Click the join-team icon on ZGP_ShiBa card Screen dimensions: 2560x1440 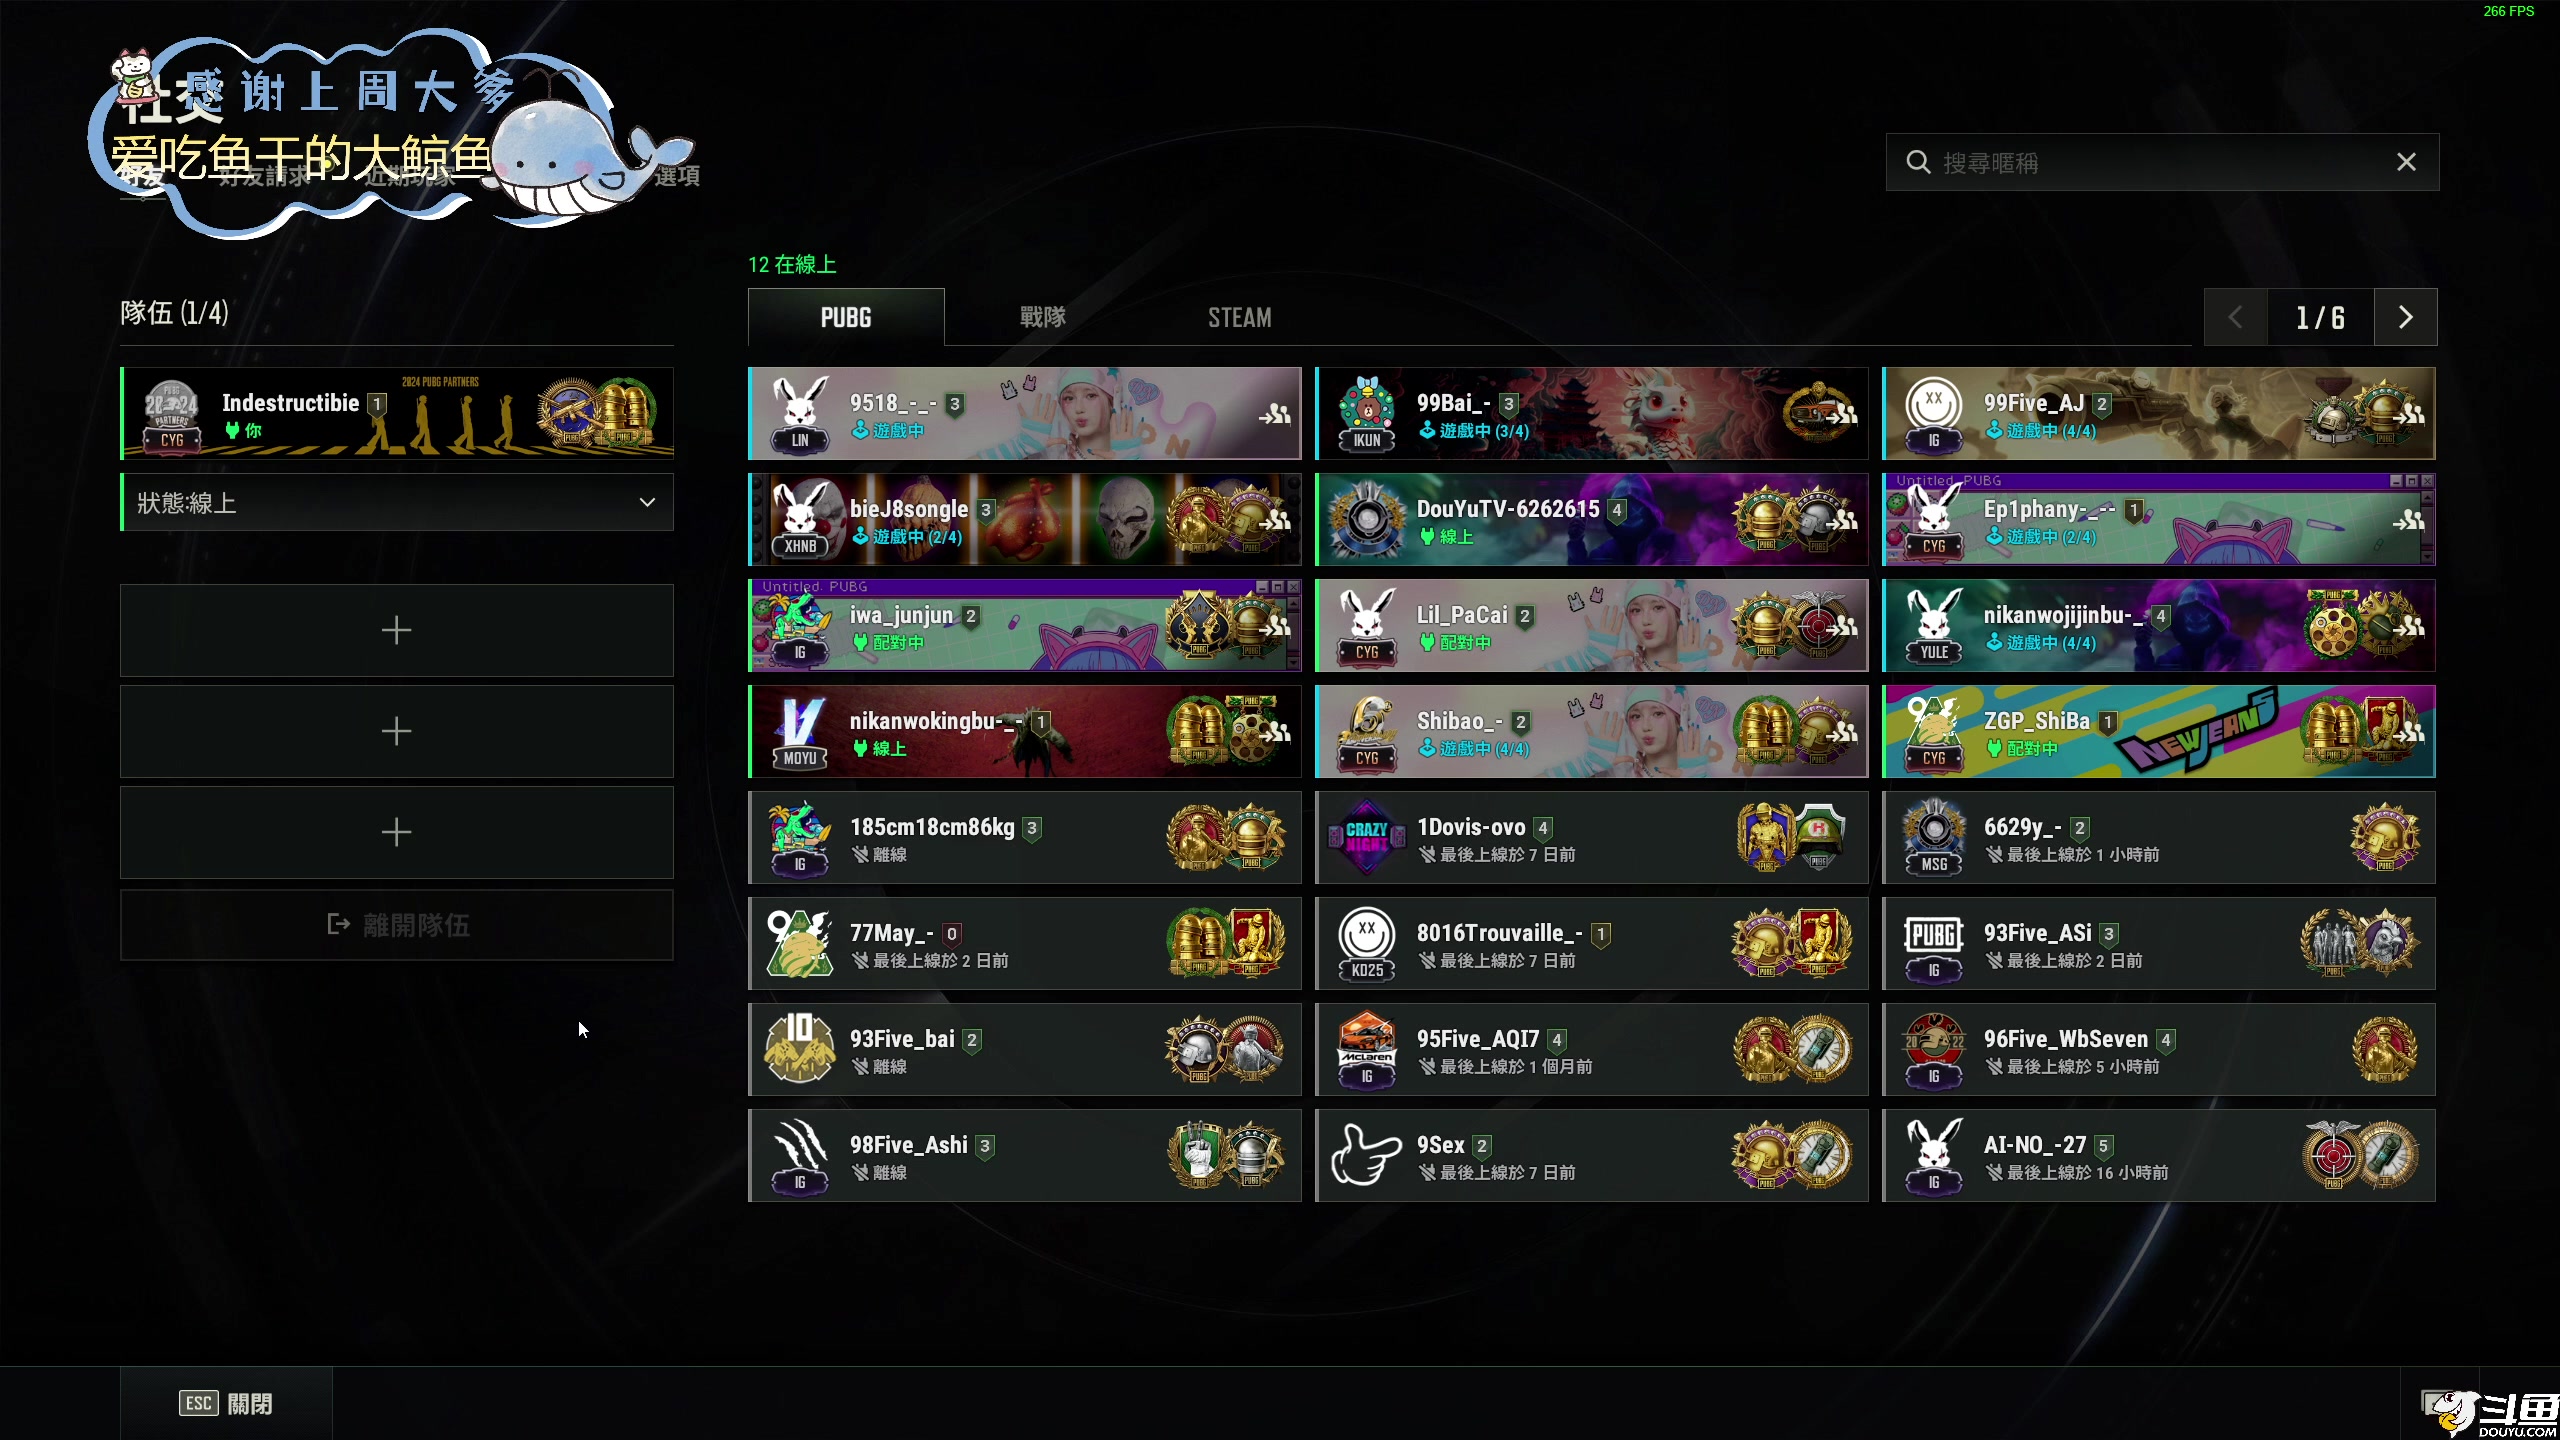pos(2409,732)
